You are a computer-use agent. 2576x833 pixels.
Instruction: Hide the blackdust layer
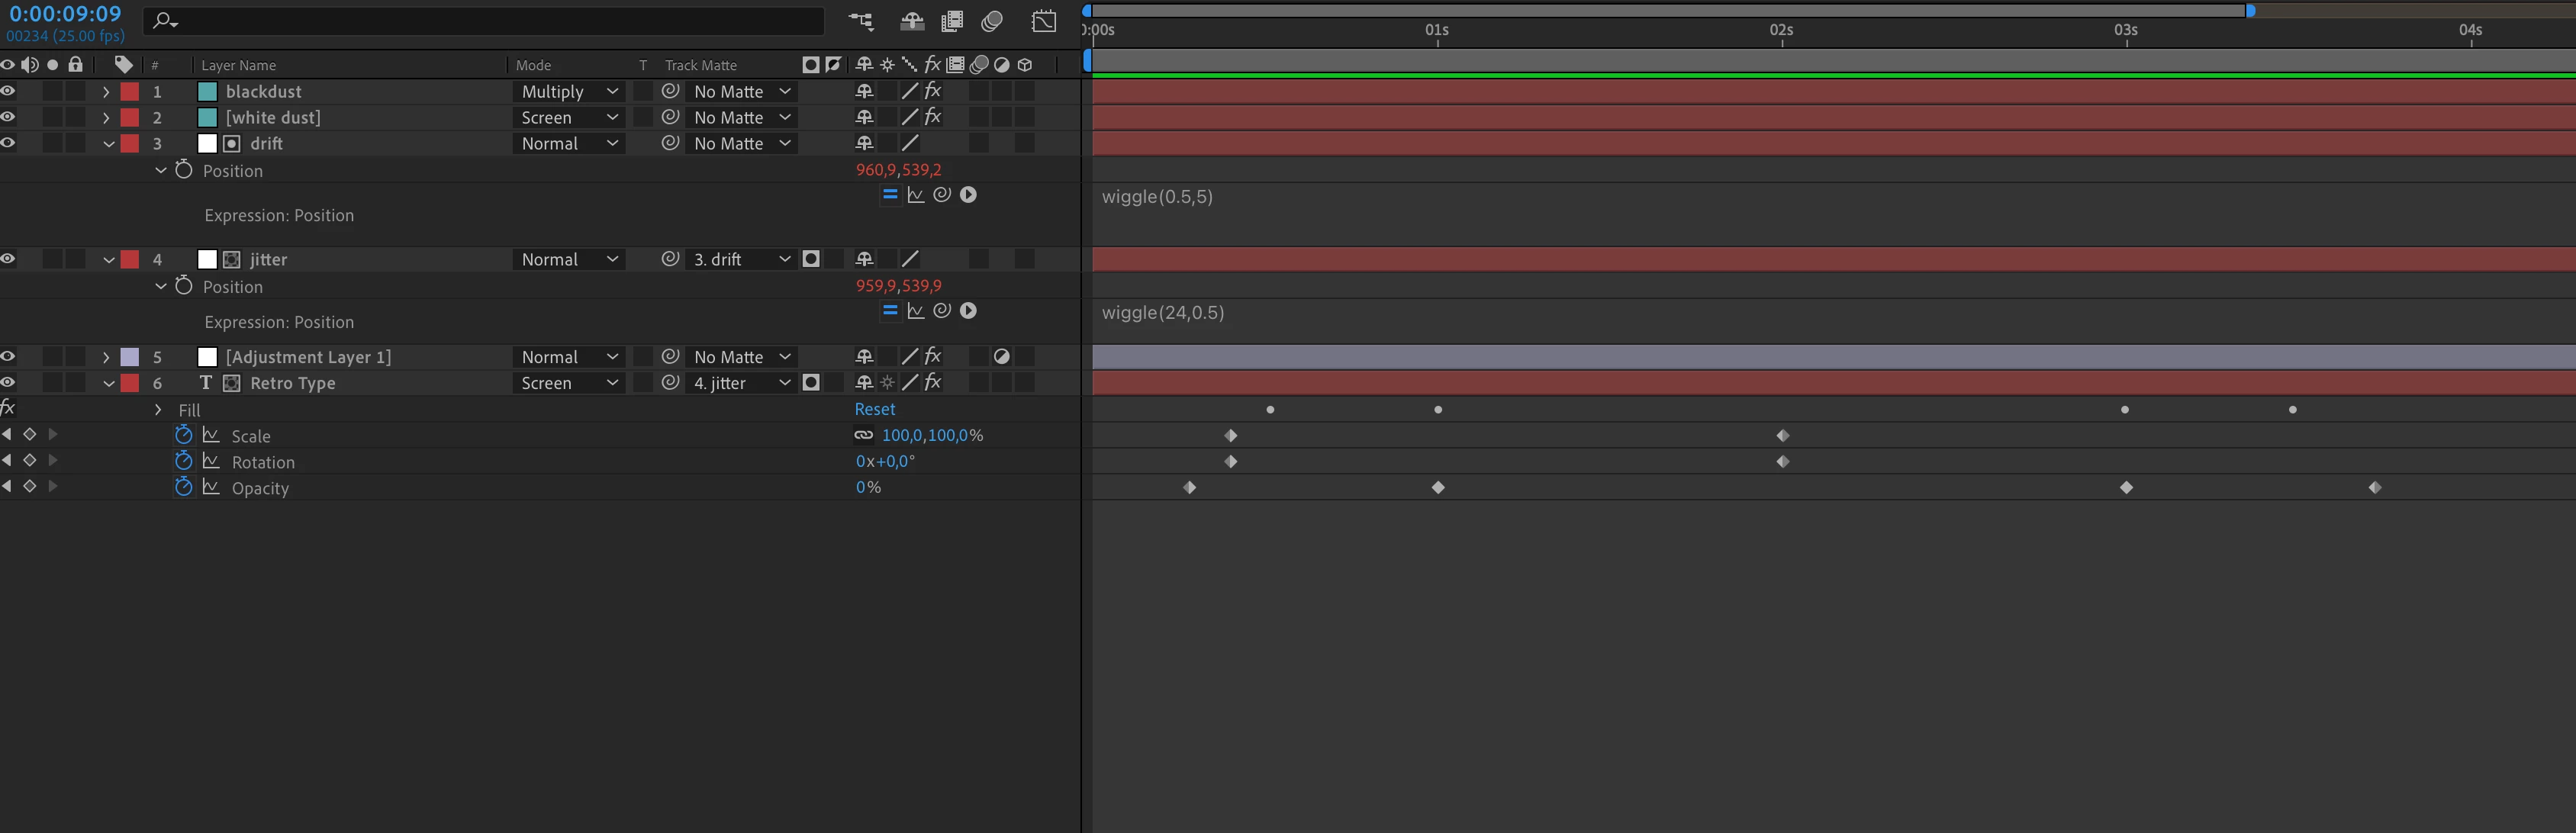[x=8, y=91]
